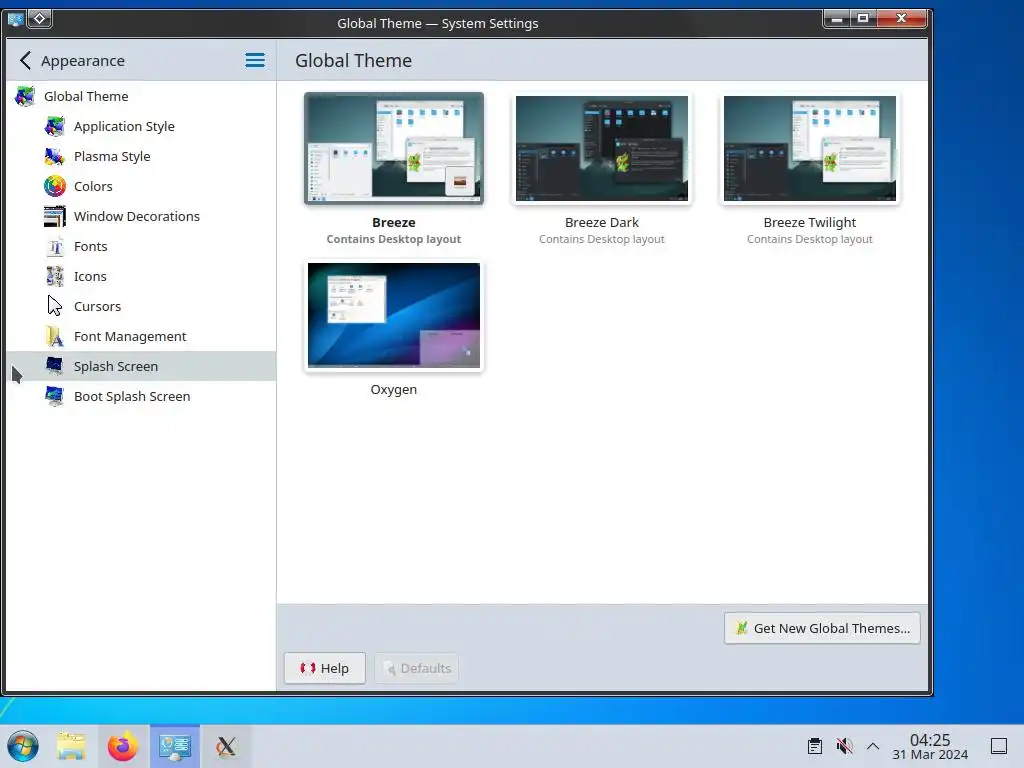Click the Global Theme sidebar icon
Viewport: 1024px width, 768px height.
(x=25, y=97)
